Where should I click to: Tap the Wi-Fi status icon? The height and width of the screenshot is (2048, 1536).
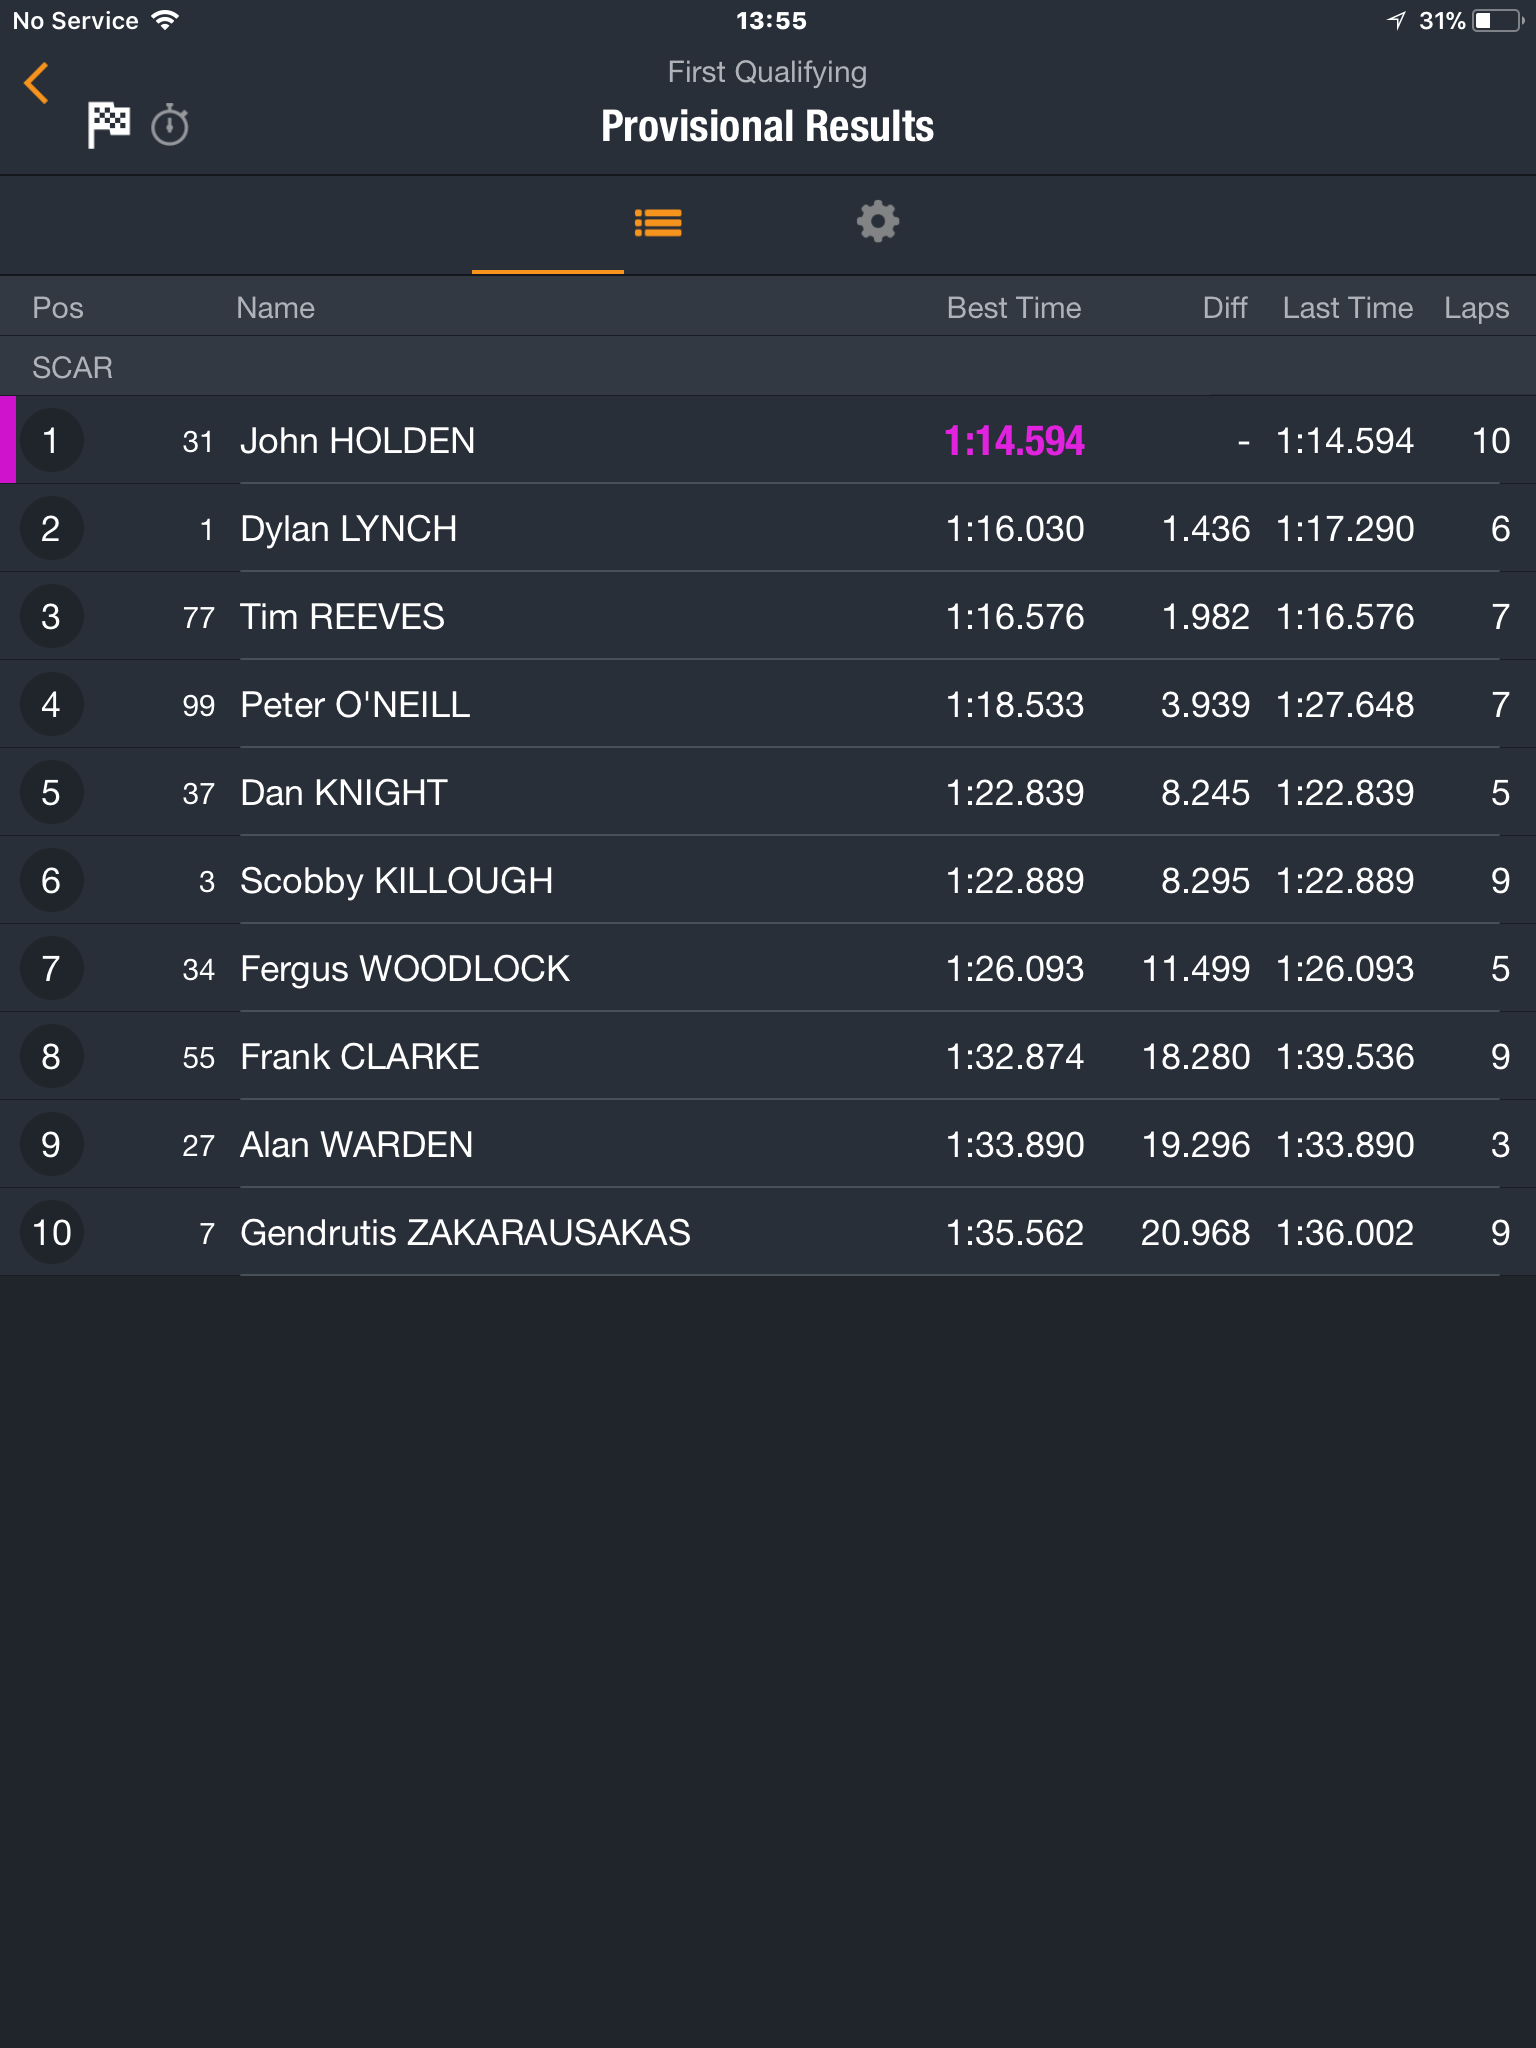(165, 20)
